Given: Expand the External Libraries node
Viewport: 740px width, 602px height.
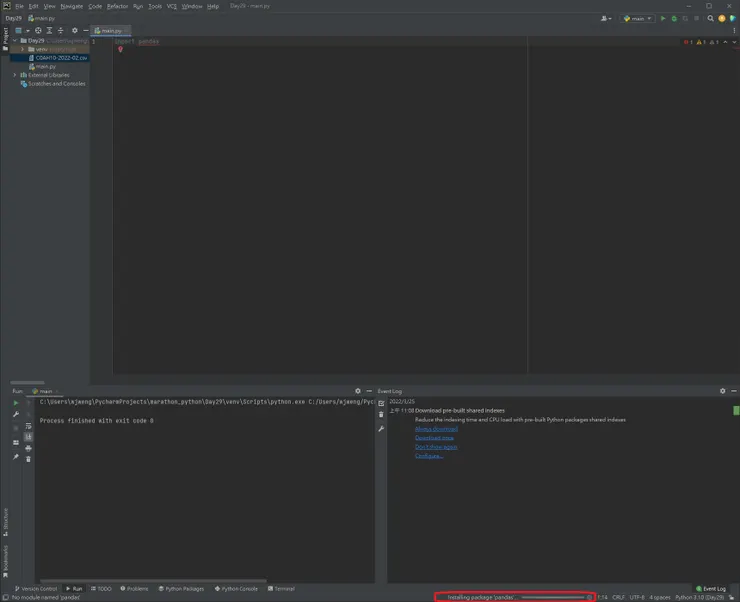Looking at the screenshot, I should click(15, 75).
